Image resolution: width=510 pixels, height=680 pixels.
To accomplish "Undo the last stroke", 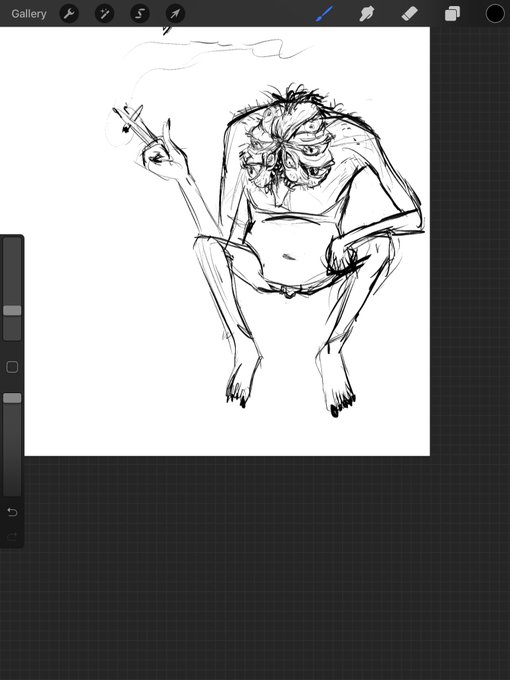I will pyautogui.click(x=12, y=513).
